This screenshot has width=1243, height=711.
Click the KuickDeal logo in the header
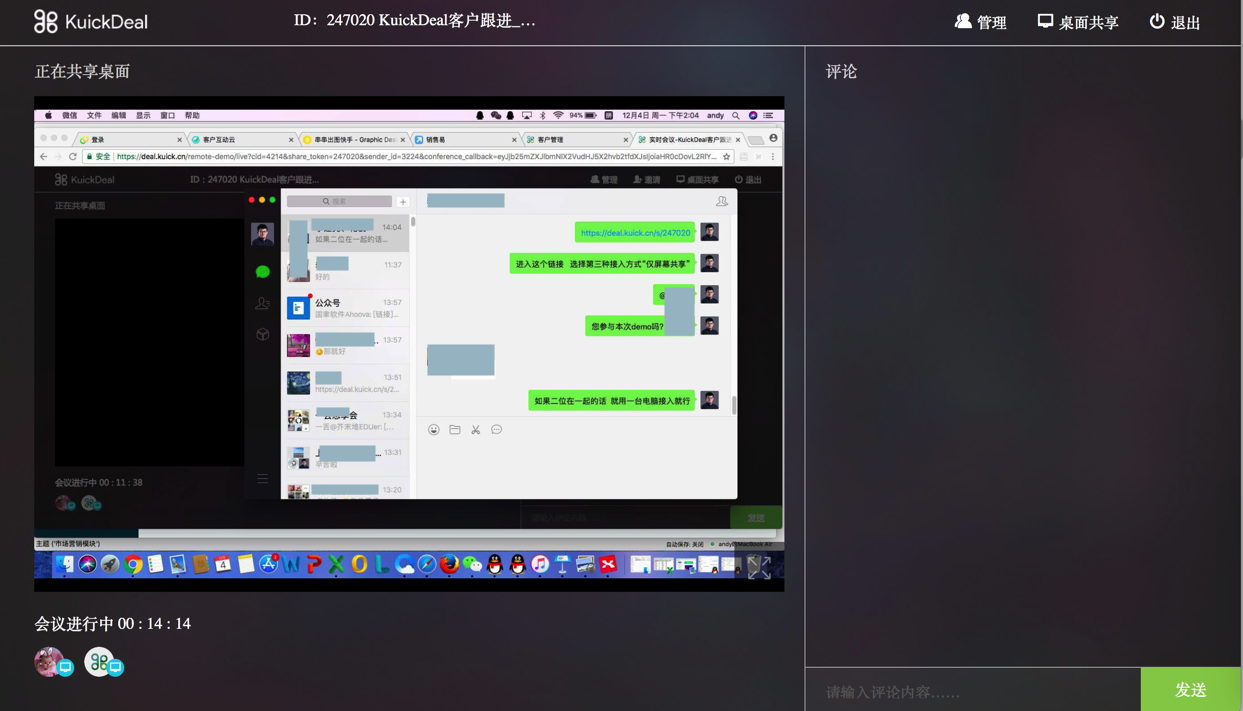click(90, 21)
